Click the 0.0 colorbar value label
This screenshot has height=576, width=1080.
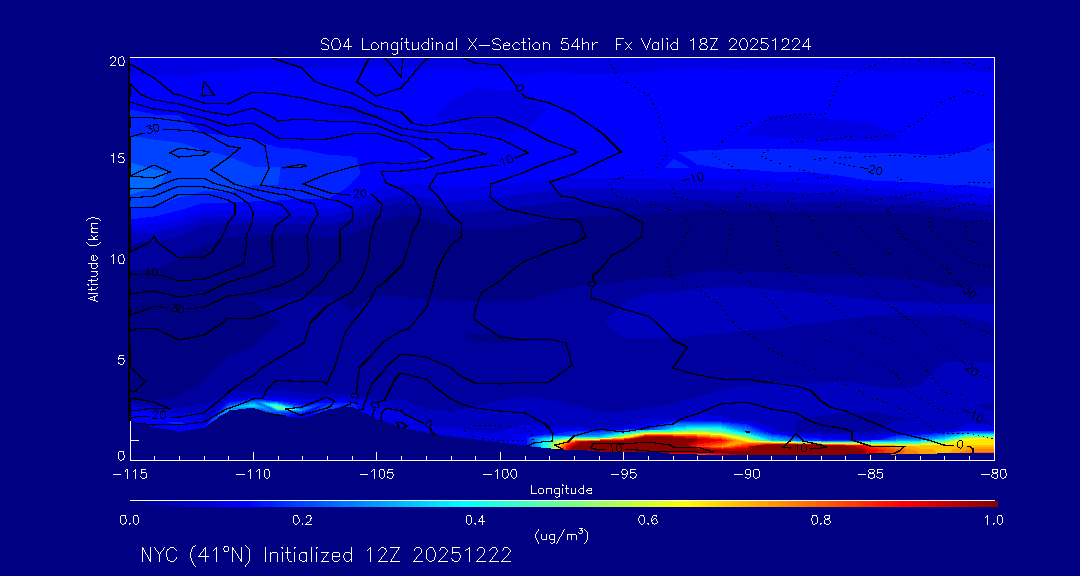point(130,520)
